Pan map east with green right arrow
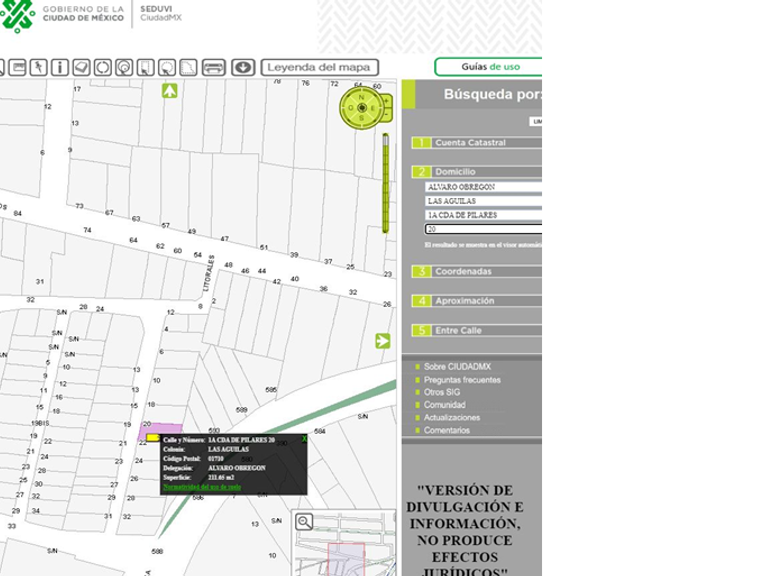This screenshot has height=576, width=768. coord(383,341)
